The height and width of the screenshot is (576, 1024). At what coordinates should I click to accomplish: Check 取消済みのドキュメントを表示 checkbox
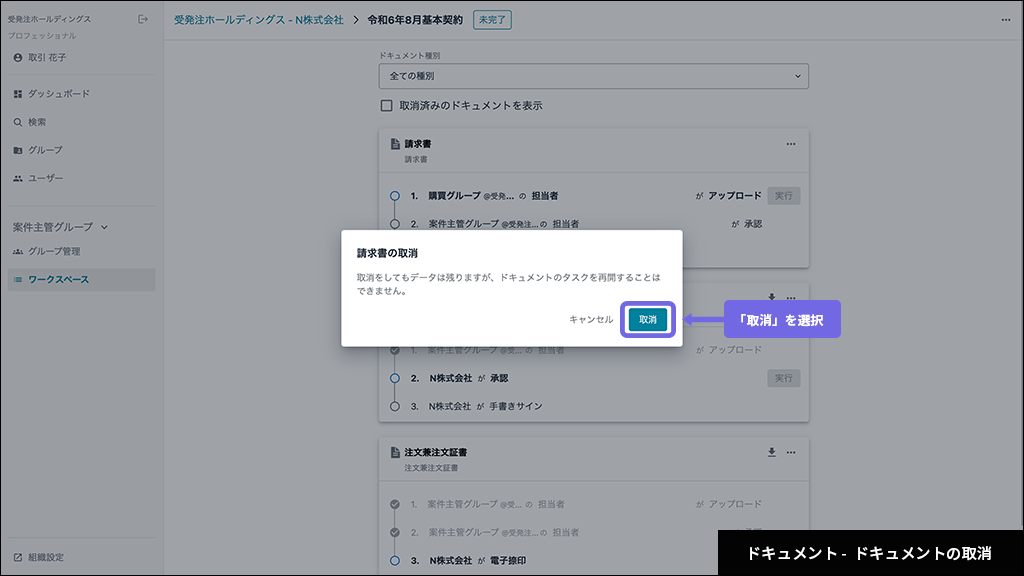pos(387,106)
